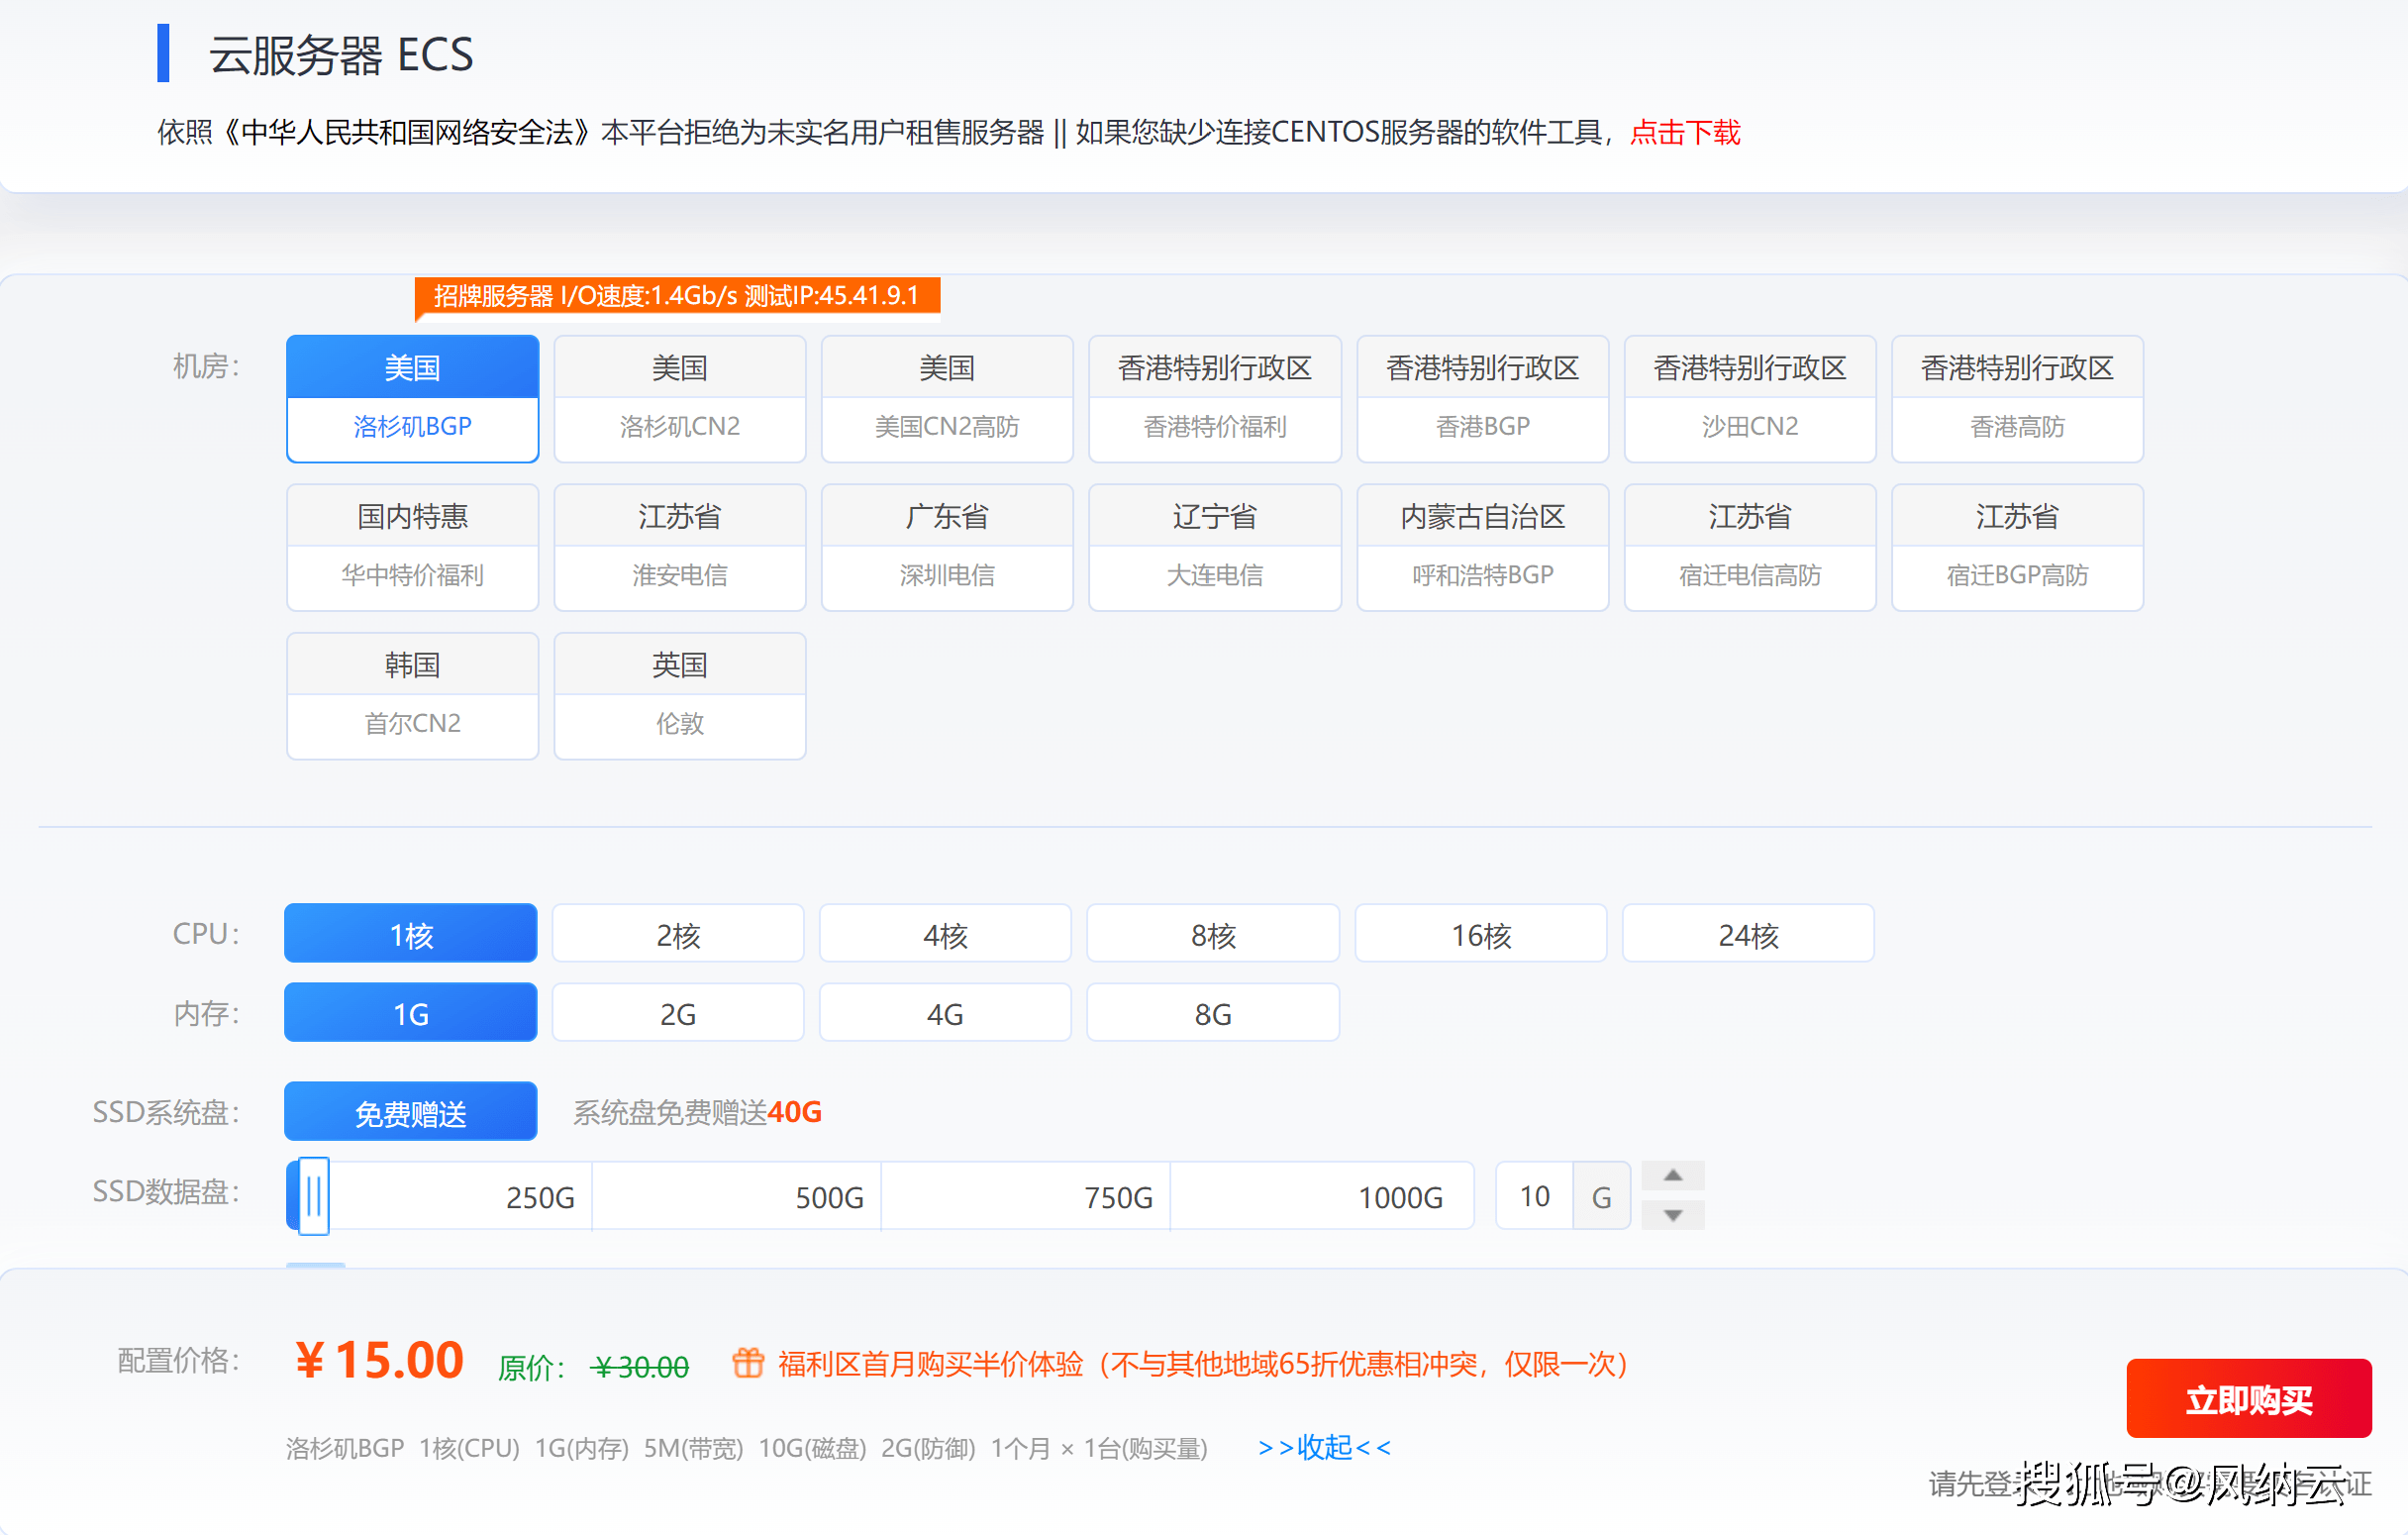The height and width of the screenshot is (1535, 2408).
Task: Set CPU to 8核
Action: [x=1212, y=933]
